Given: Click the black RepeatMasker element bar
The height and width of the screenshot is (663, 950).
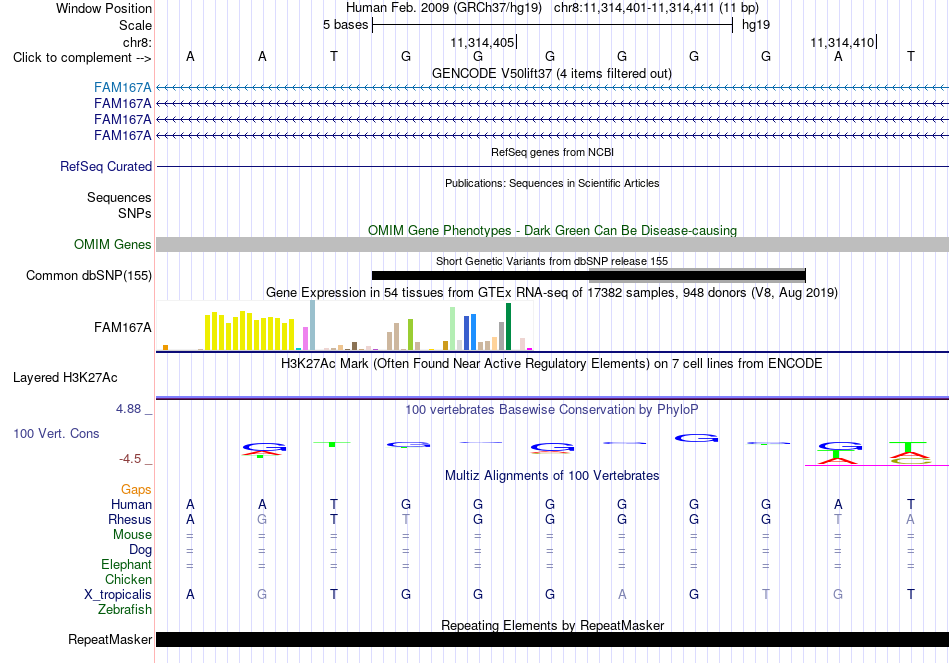Looking at the screenshot, I should 552,639.
